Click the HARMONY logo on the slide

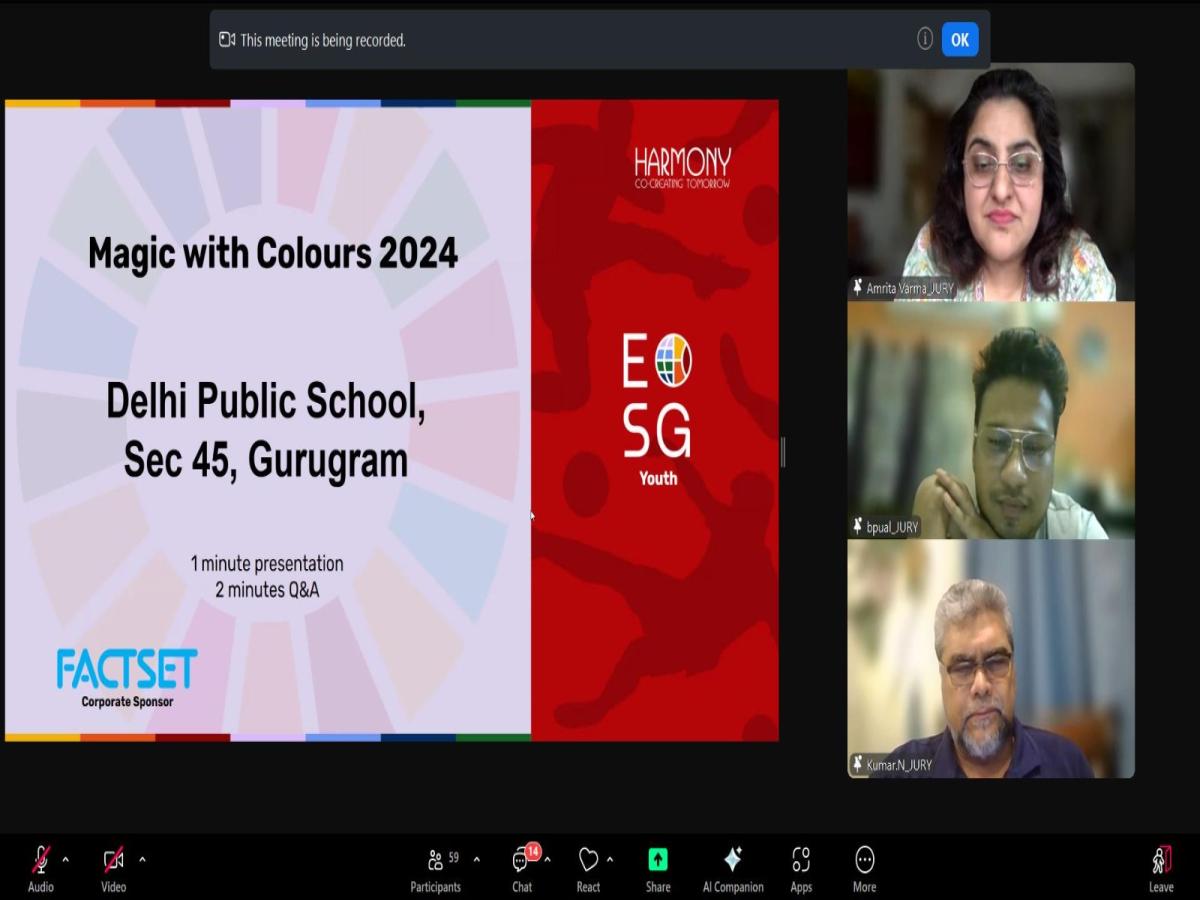682,168
